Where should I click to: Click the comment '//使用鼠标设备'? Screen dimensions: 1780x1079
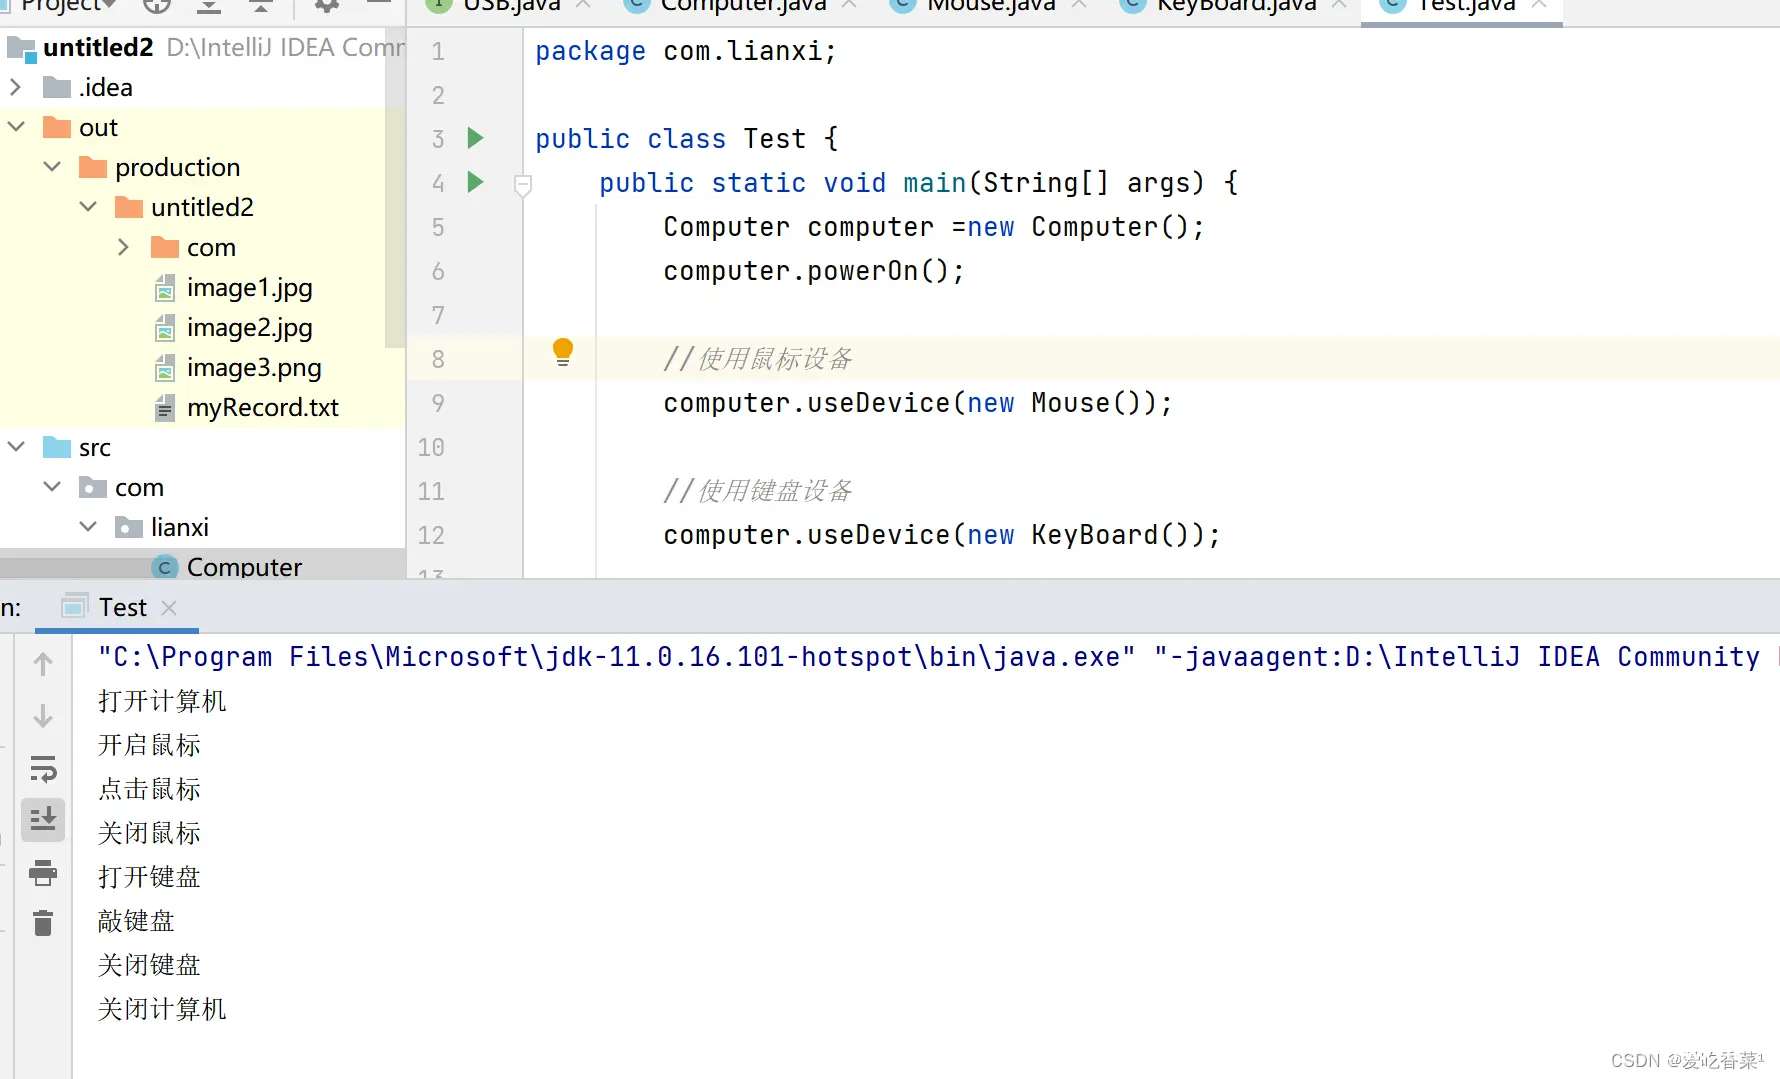(x=758, y=359)
